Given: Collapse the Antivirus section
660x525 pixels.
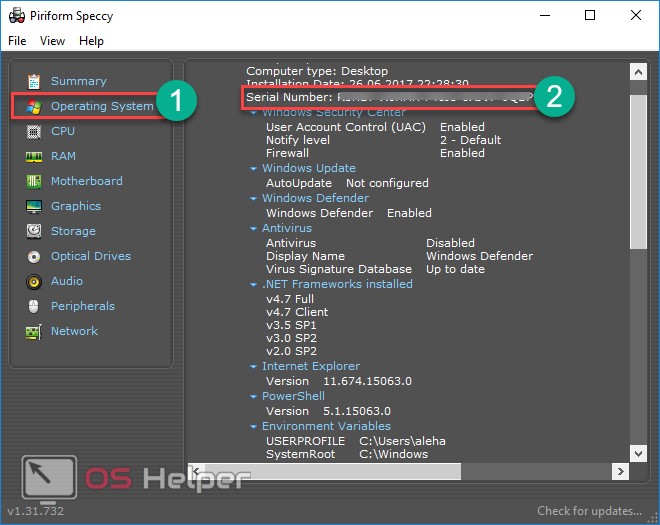Looking at the screenshot, I should (x=253, y=229).
